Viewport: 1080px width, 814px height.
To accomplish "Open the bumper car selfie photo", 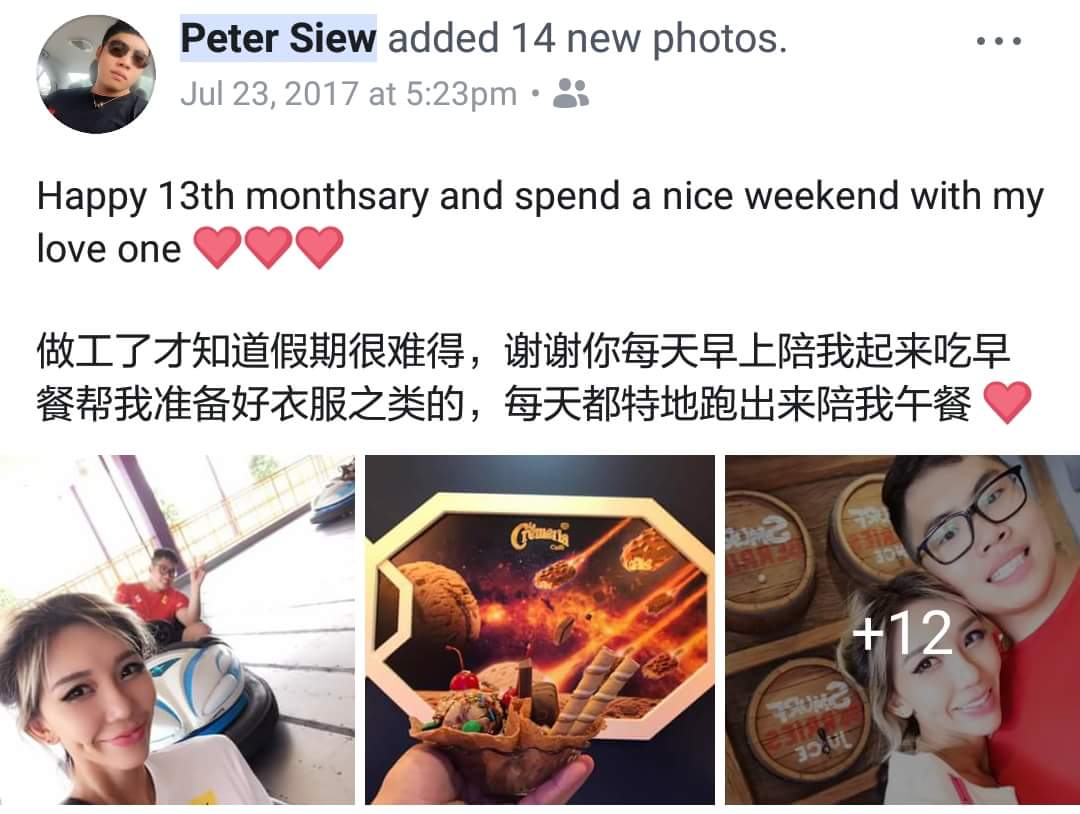I will [x=177, y=629].
